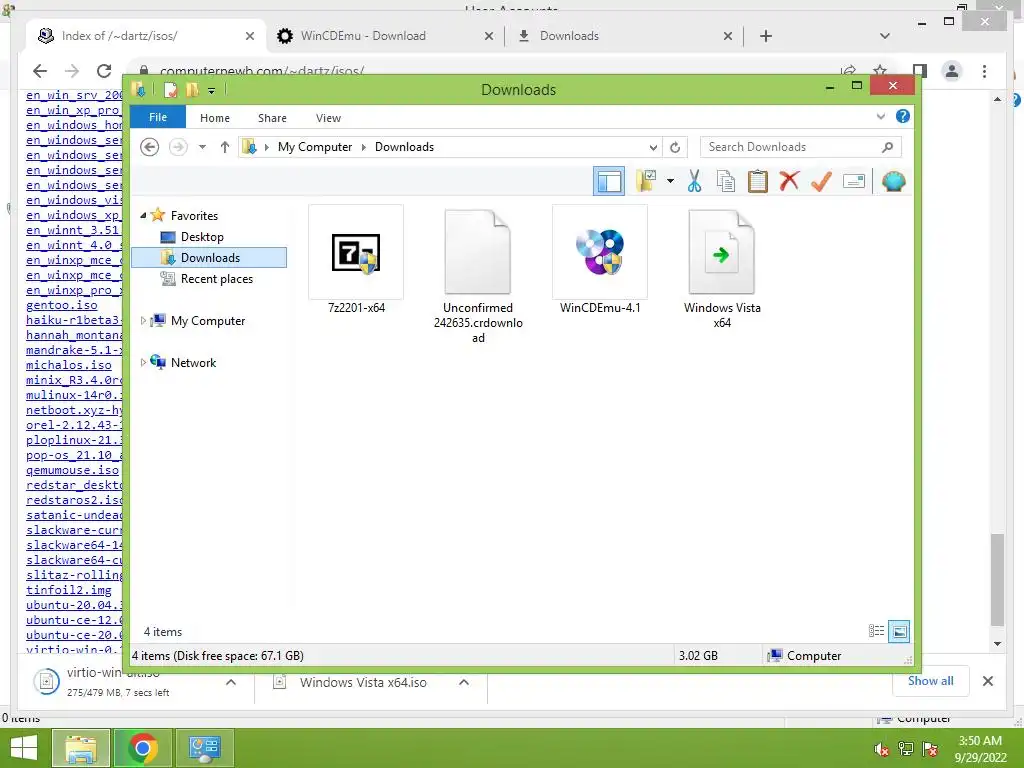Reload the Chrome page
This screenshot has width=1024, height=768.
pyautogui.click(x=104, y=71)
